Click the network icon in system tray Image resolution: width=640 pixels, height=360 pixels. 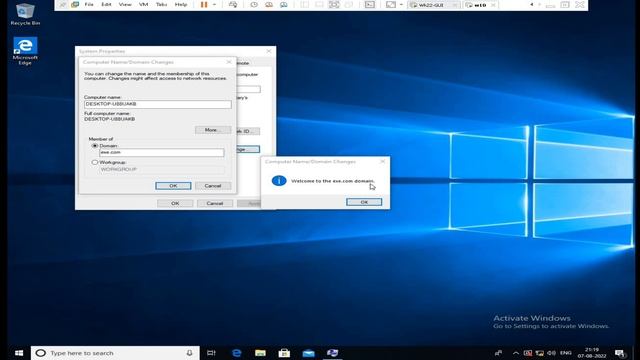(x=540, y=353)
